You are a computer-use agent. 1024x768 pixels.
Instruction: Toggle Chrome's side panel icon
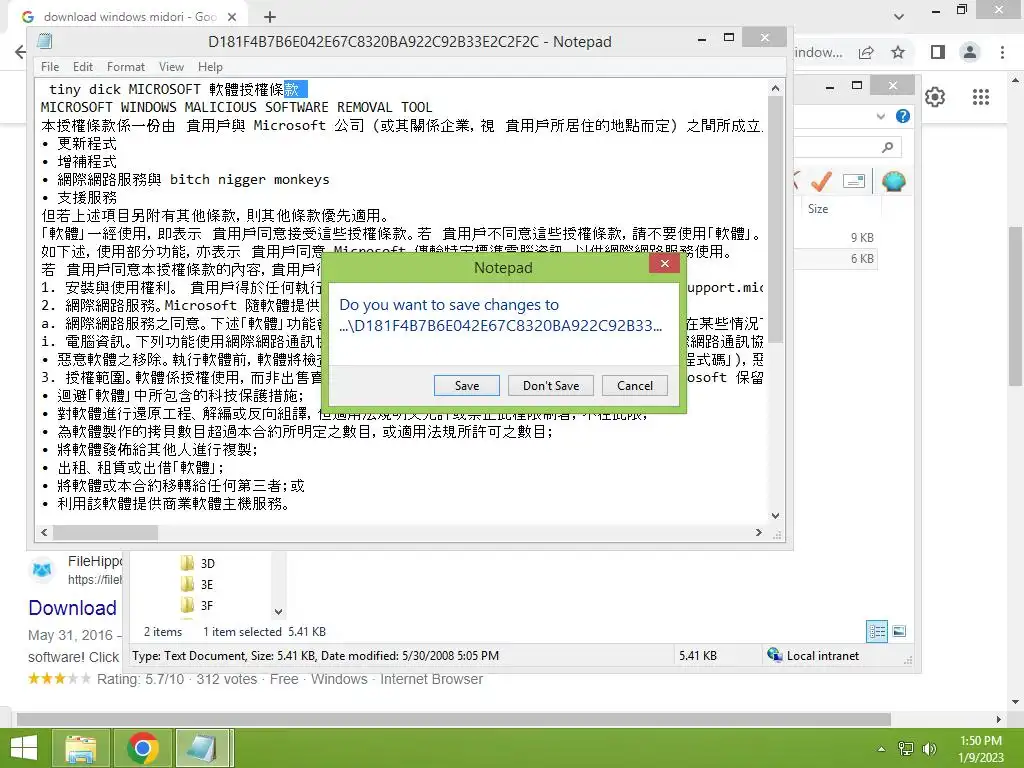click(x=938, y=52)
